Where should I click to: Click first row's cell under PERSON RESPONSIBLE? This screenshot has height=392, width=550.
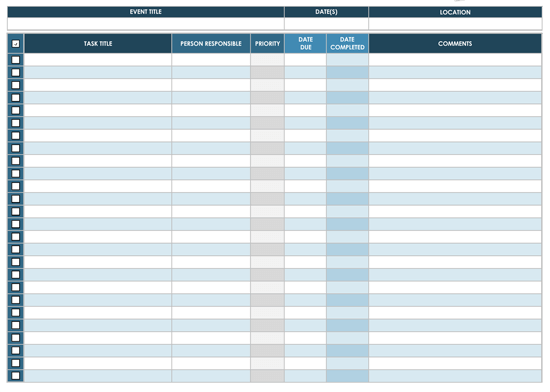click(x=211, y=60)
